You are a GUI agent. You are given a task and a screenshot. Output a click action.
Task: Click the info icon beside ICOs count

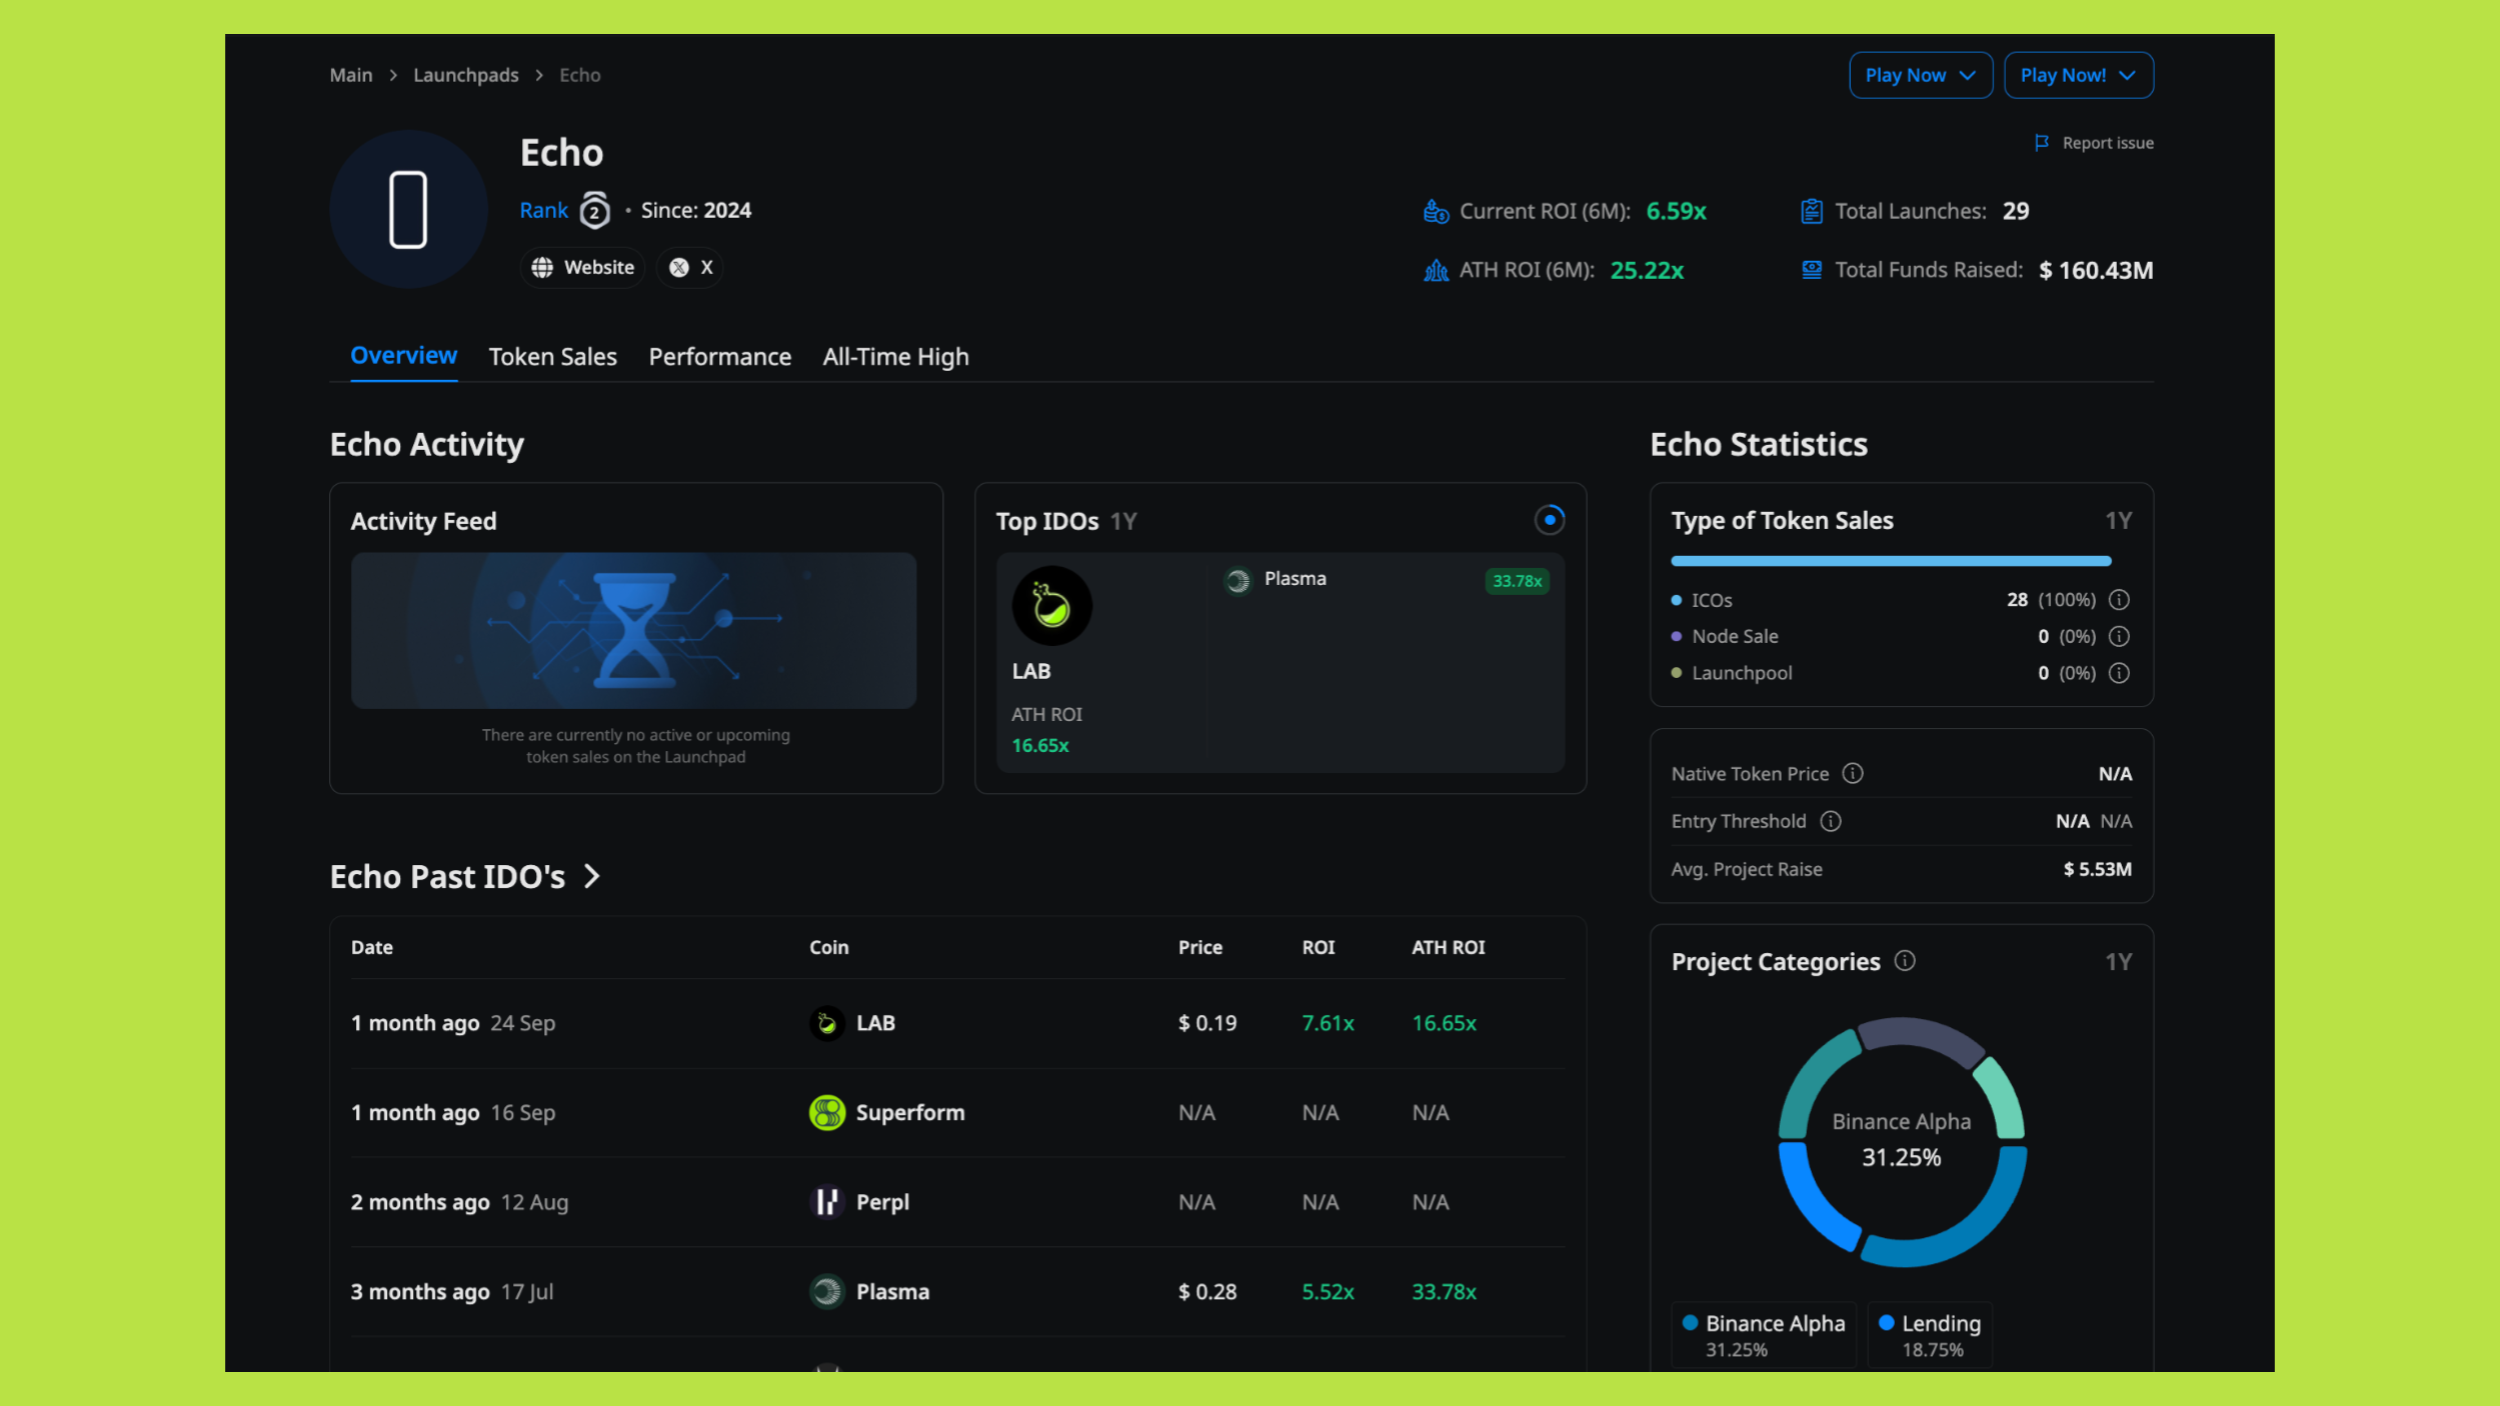(x=2118, y=600)
